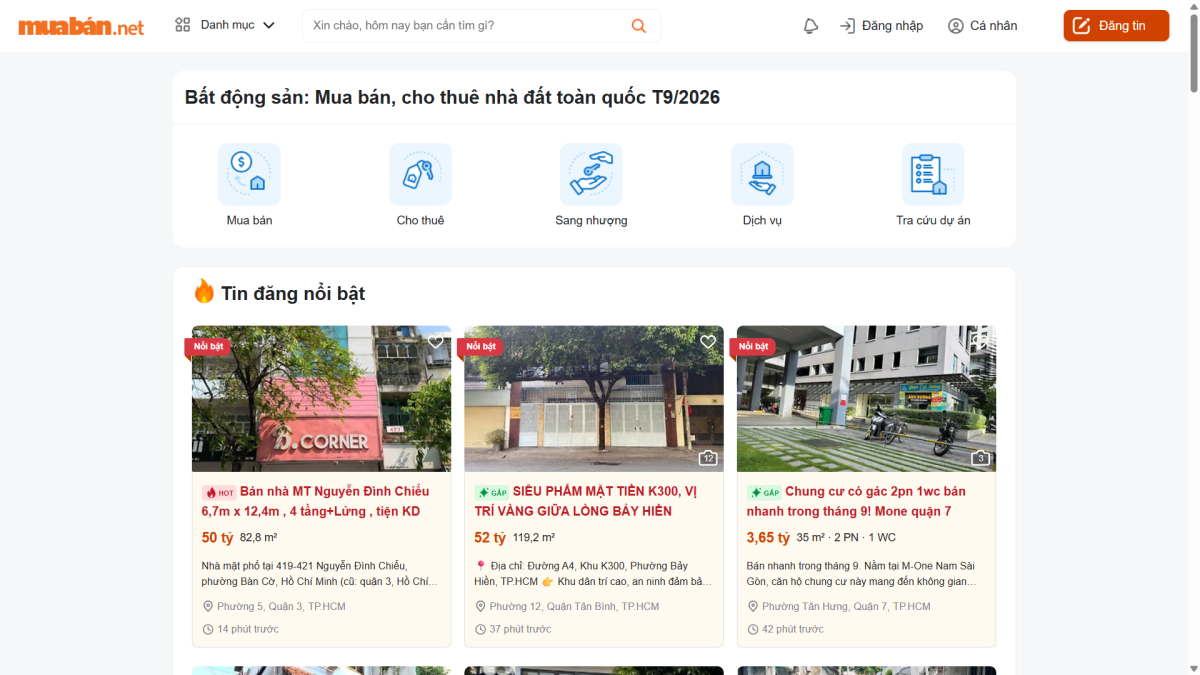This screenshot has width=1200, height=675.
Task: Click the GẤP tag on K300 listing
Action: click(x=491, y=493)
